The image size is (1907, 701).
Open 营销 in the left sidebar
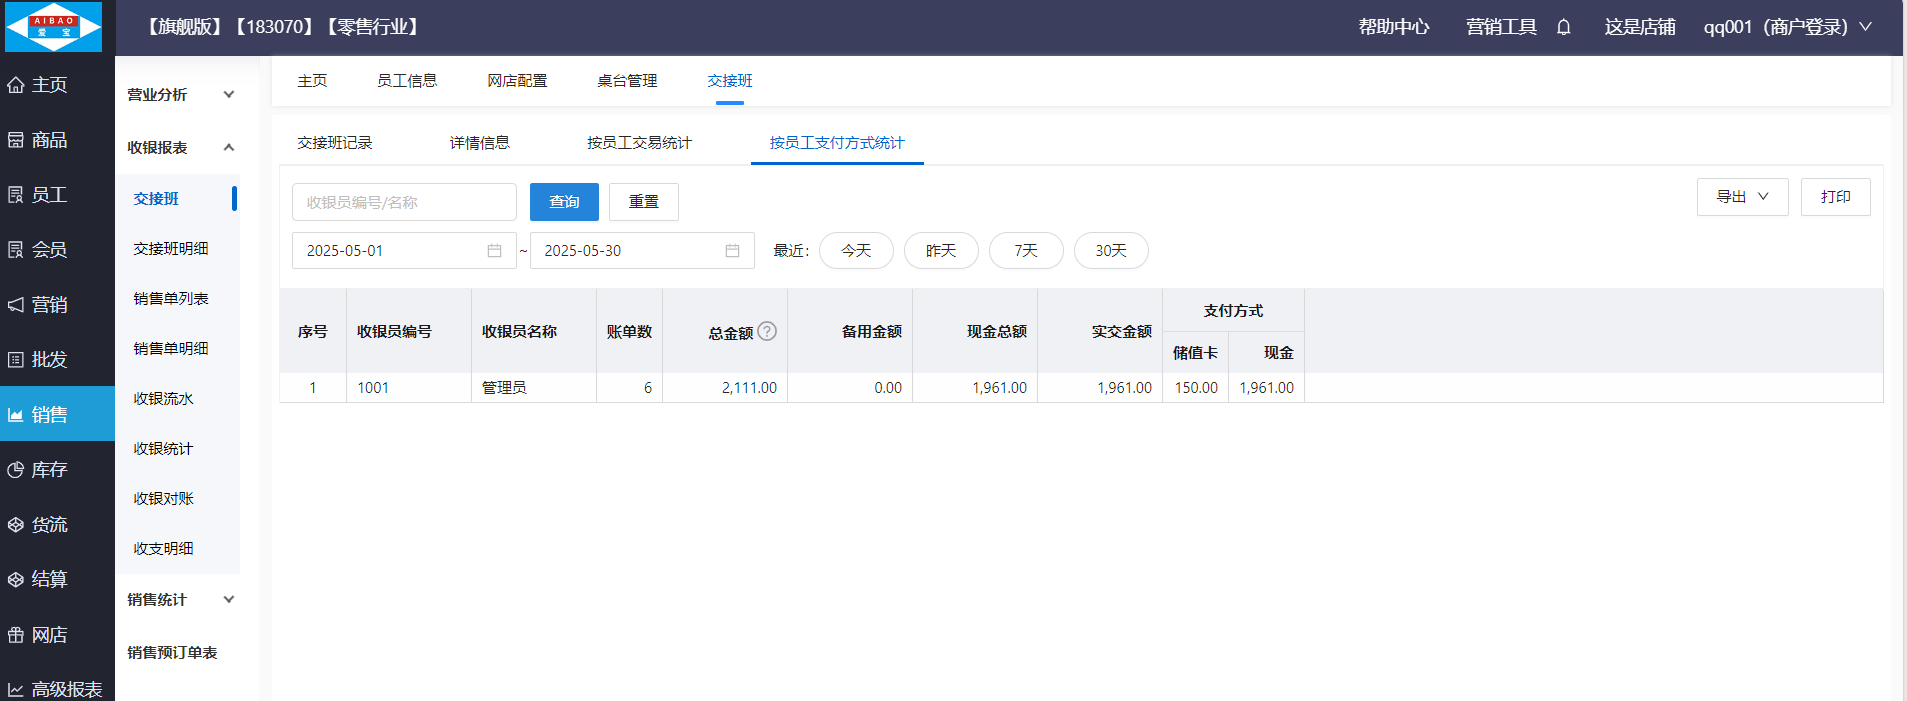[49, 305]
